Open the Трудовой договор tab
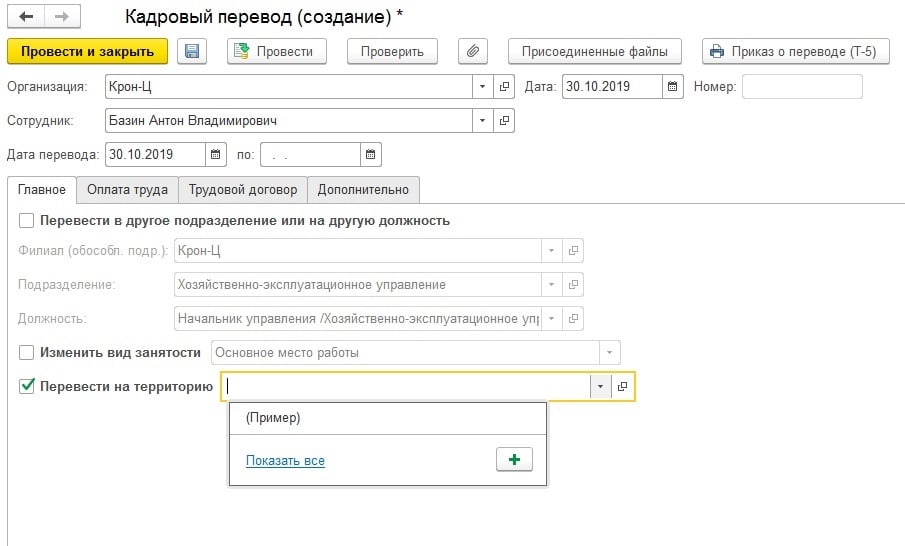 [x=243, y=189]
